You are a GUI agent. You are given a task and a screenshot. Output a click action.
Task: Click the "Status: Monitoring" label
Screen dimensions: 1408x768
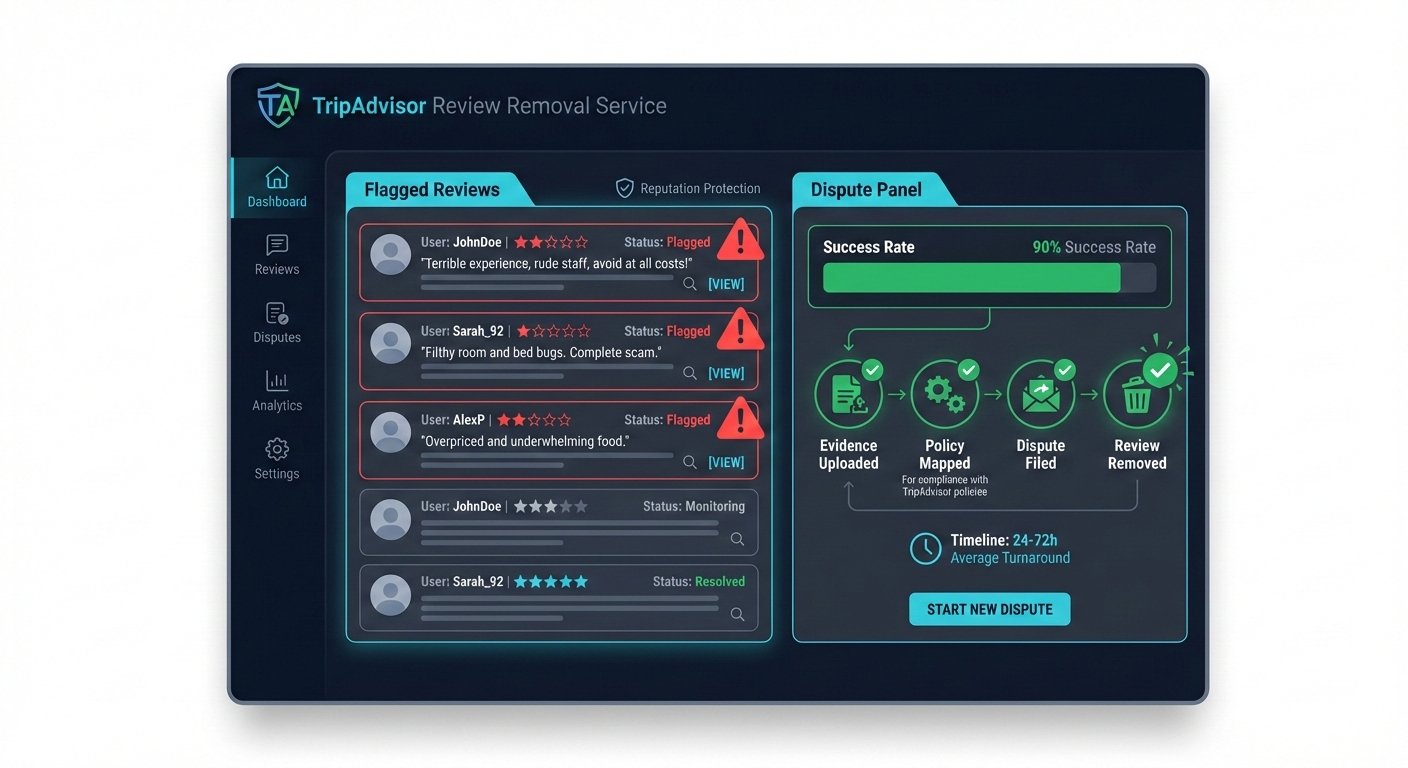point(694,507)
